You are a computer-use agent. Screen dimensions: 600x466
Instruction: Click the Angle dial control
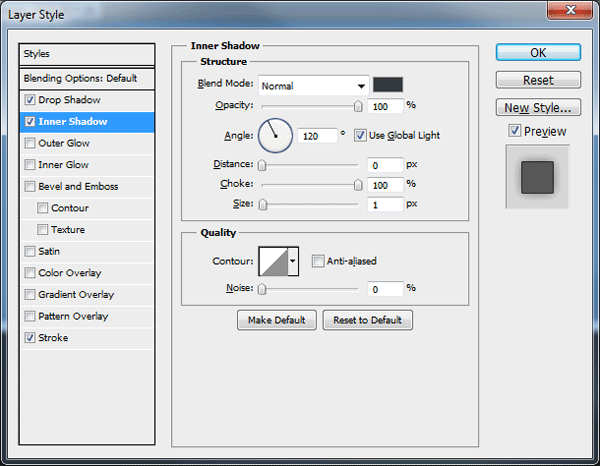276,136
